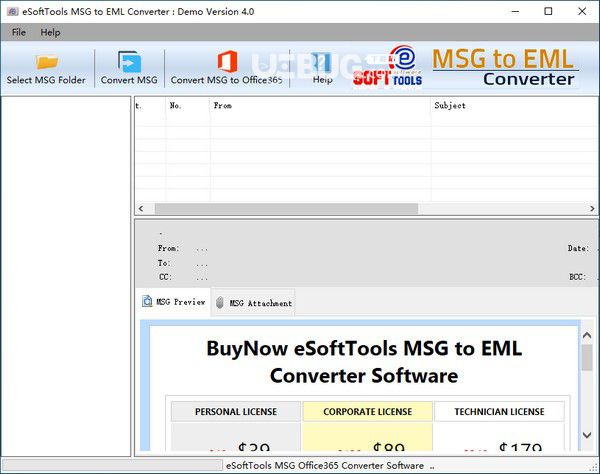Click the CC: label in header pane
The width and height of the screenshot is (600, 474).
165,277
